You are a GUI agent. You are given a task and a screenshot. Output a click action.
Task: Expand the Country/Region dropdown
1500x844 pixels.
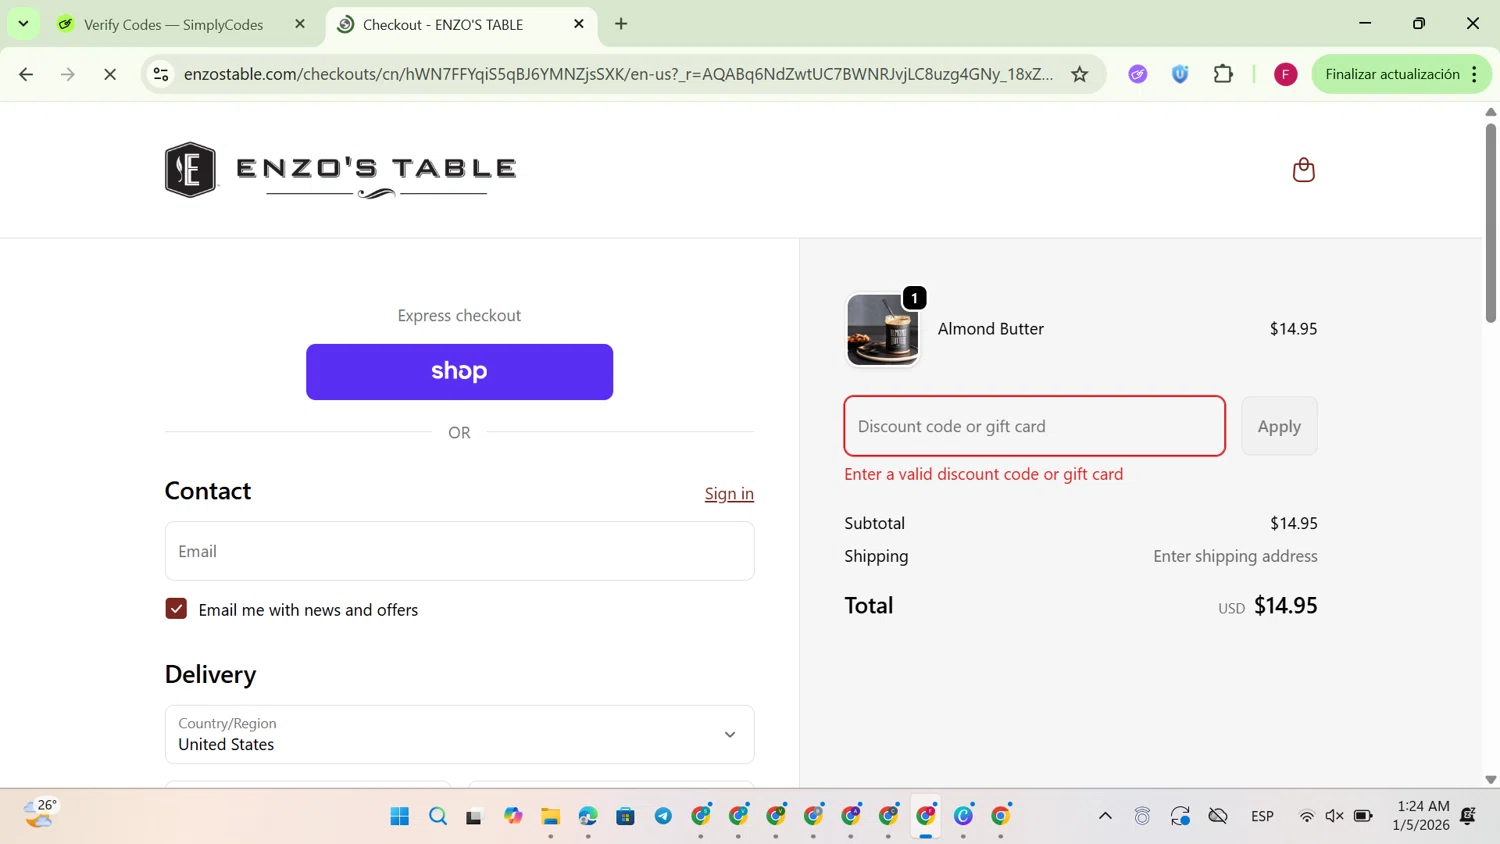tap(459, 735)
